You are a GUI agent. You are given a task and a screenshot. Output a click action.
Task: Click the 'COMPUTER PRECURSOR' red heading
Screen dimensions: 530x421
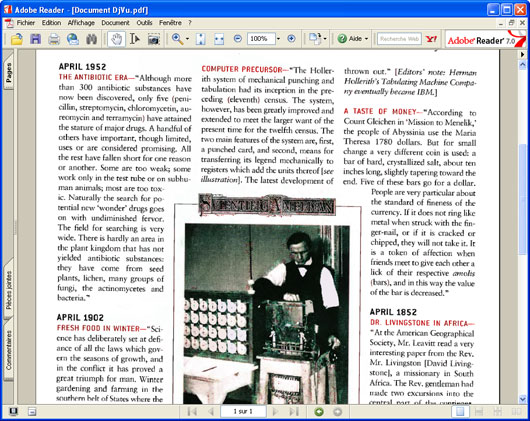point(242,69)
